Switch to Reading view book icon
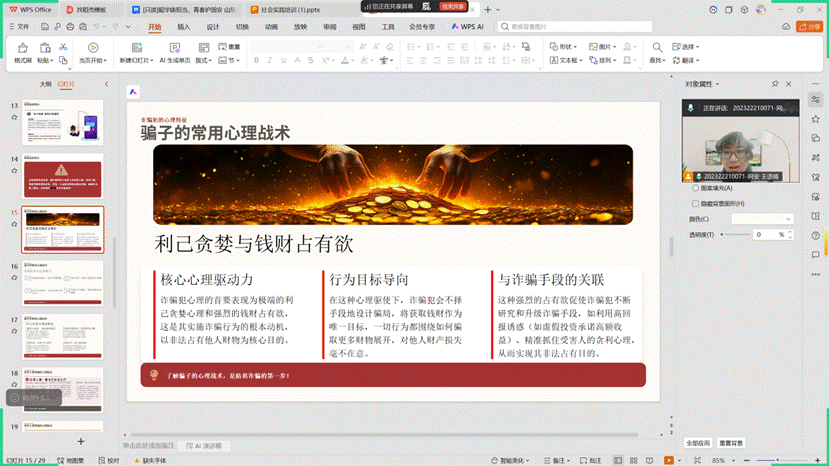 [650, 461]
